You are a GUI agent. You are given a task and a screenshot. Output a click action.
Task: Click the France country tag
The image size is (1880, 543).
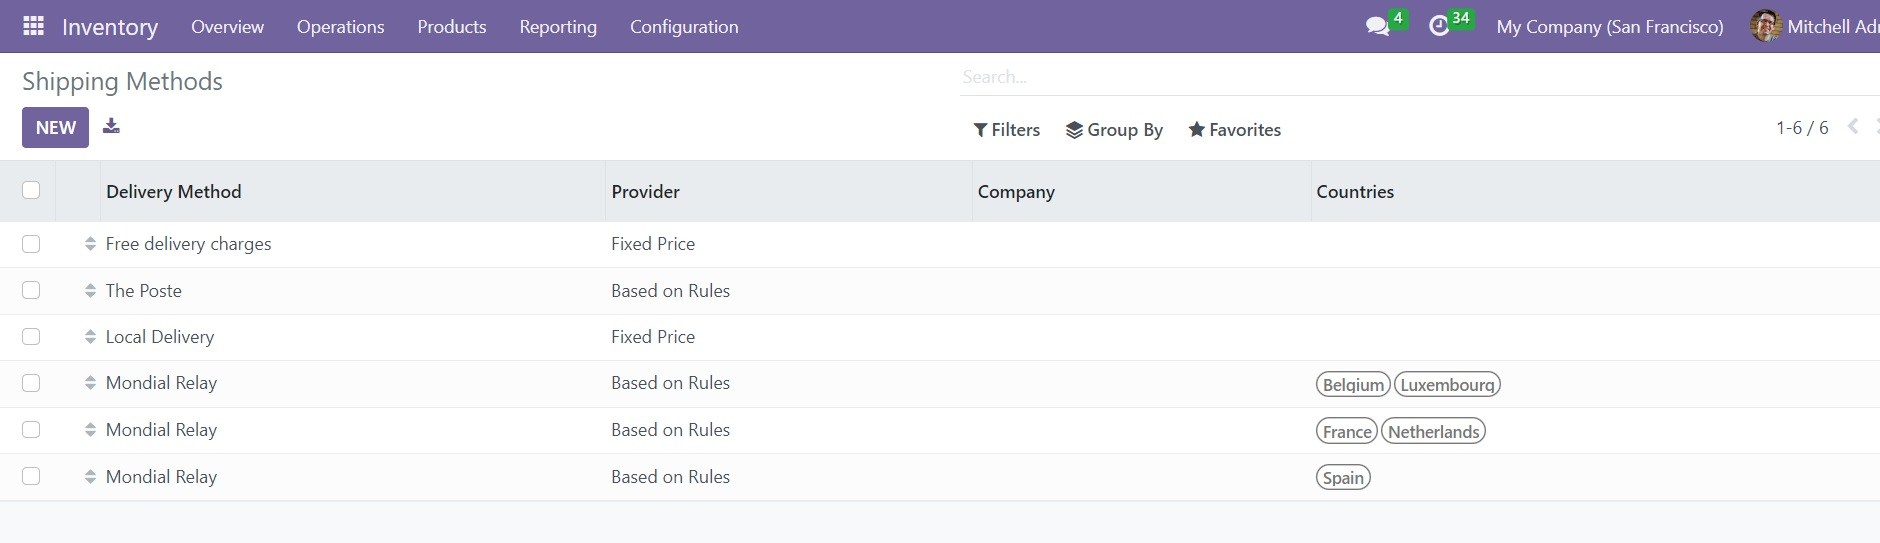tap(1347, 432)
